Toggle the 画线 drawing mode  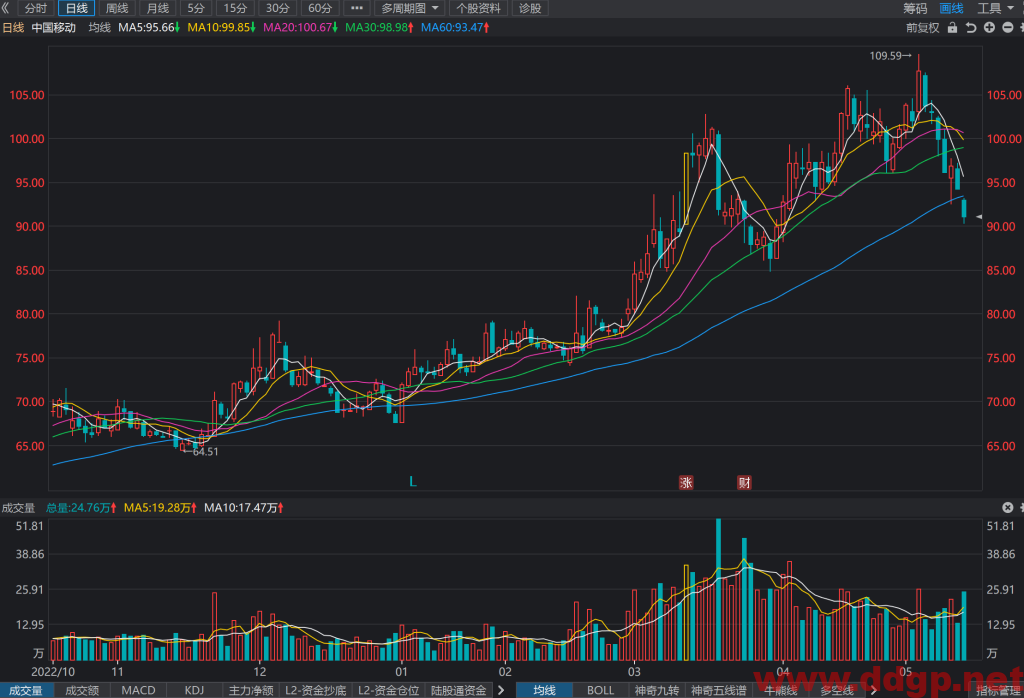pyautogui.click(x=952, y=8)
